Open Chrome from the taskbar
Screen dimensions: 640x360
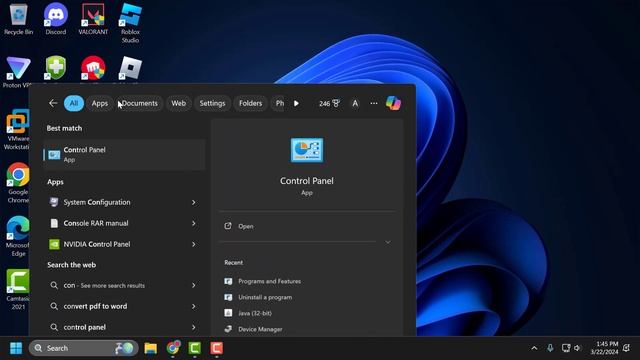[x=173, y=348]
